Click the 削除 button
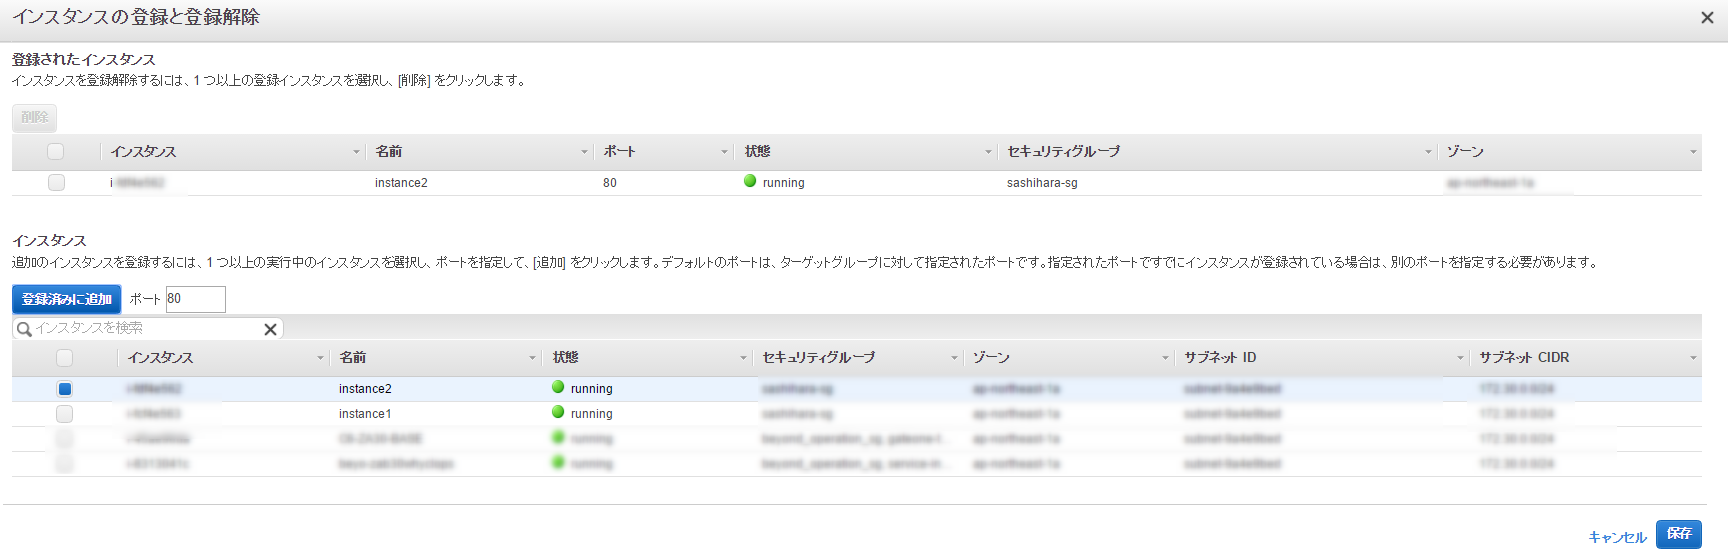Screen dimensions: 1728x558 click(34, 117)
